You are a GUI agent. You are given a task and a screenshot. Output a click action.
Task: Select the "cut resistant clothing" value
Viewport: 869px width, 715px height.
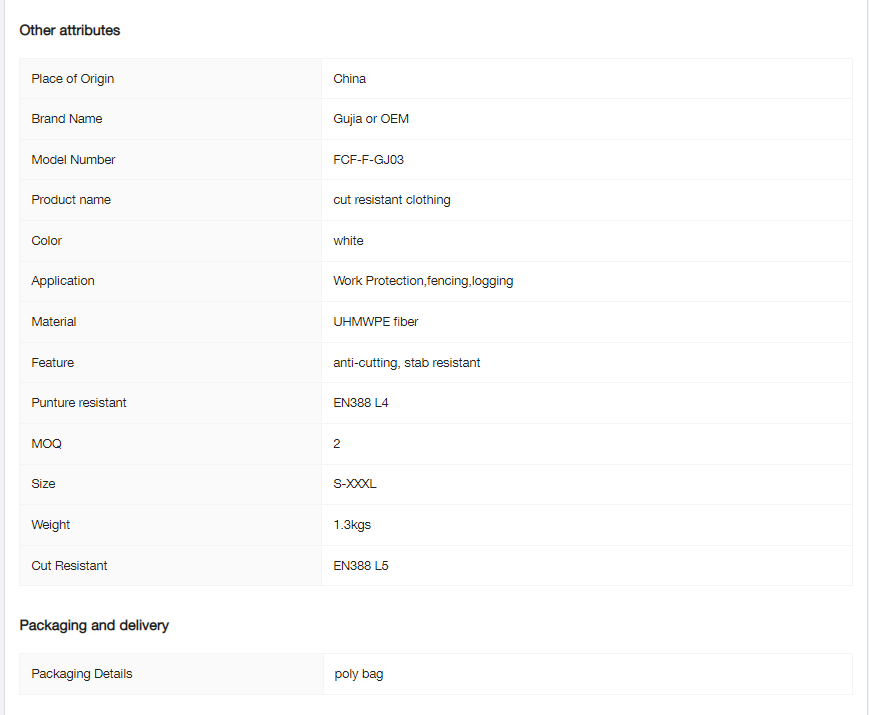click(x=392, y=200)
